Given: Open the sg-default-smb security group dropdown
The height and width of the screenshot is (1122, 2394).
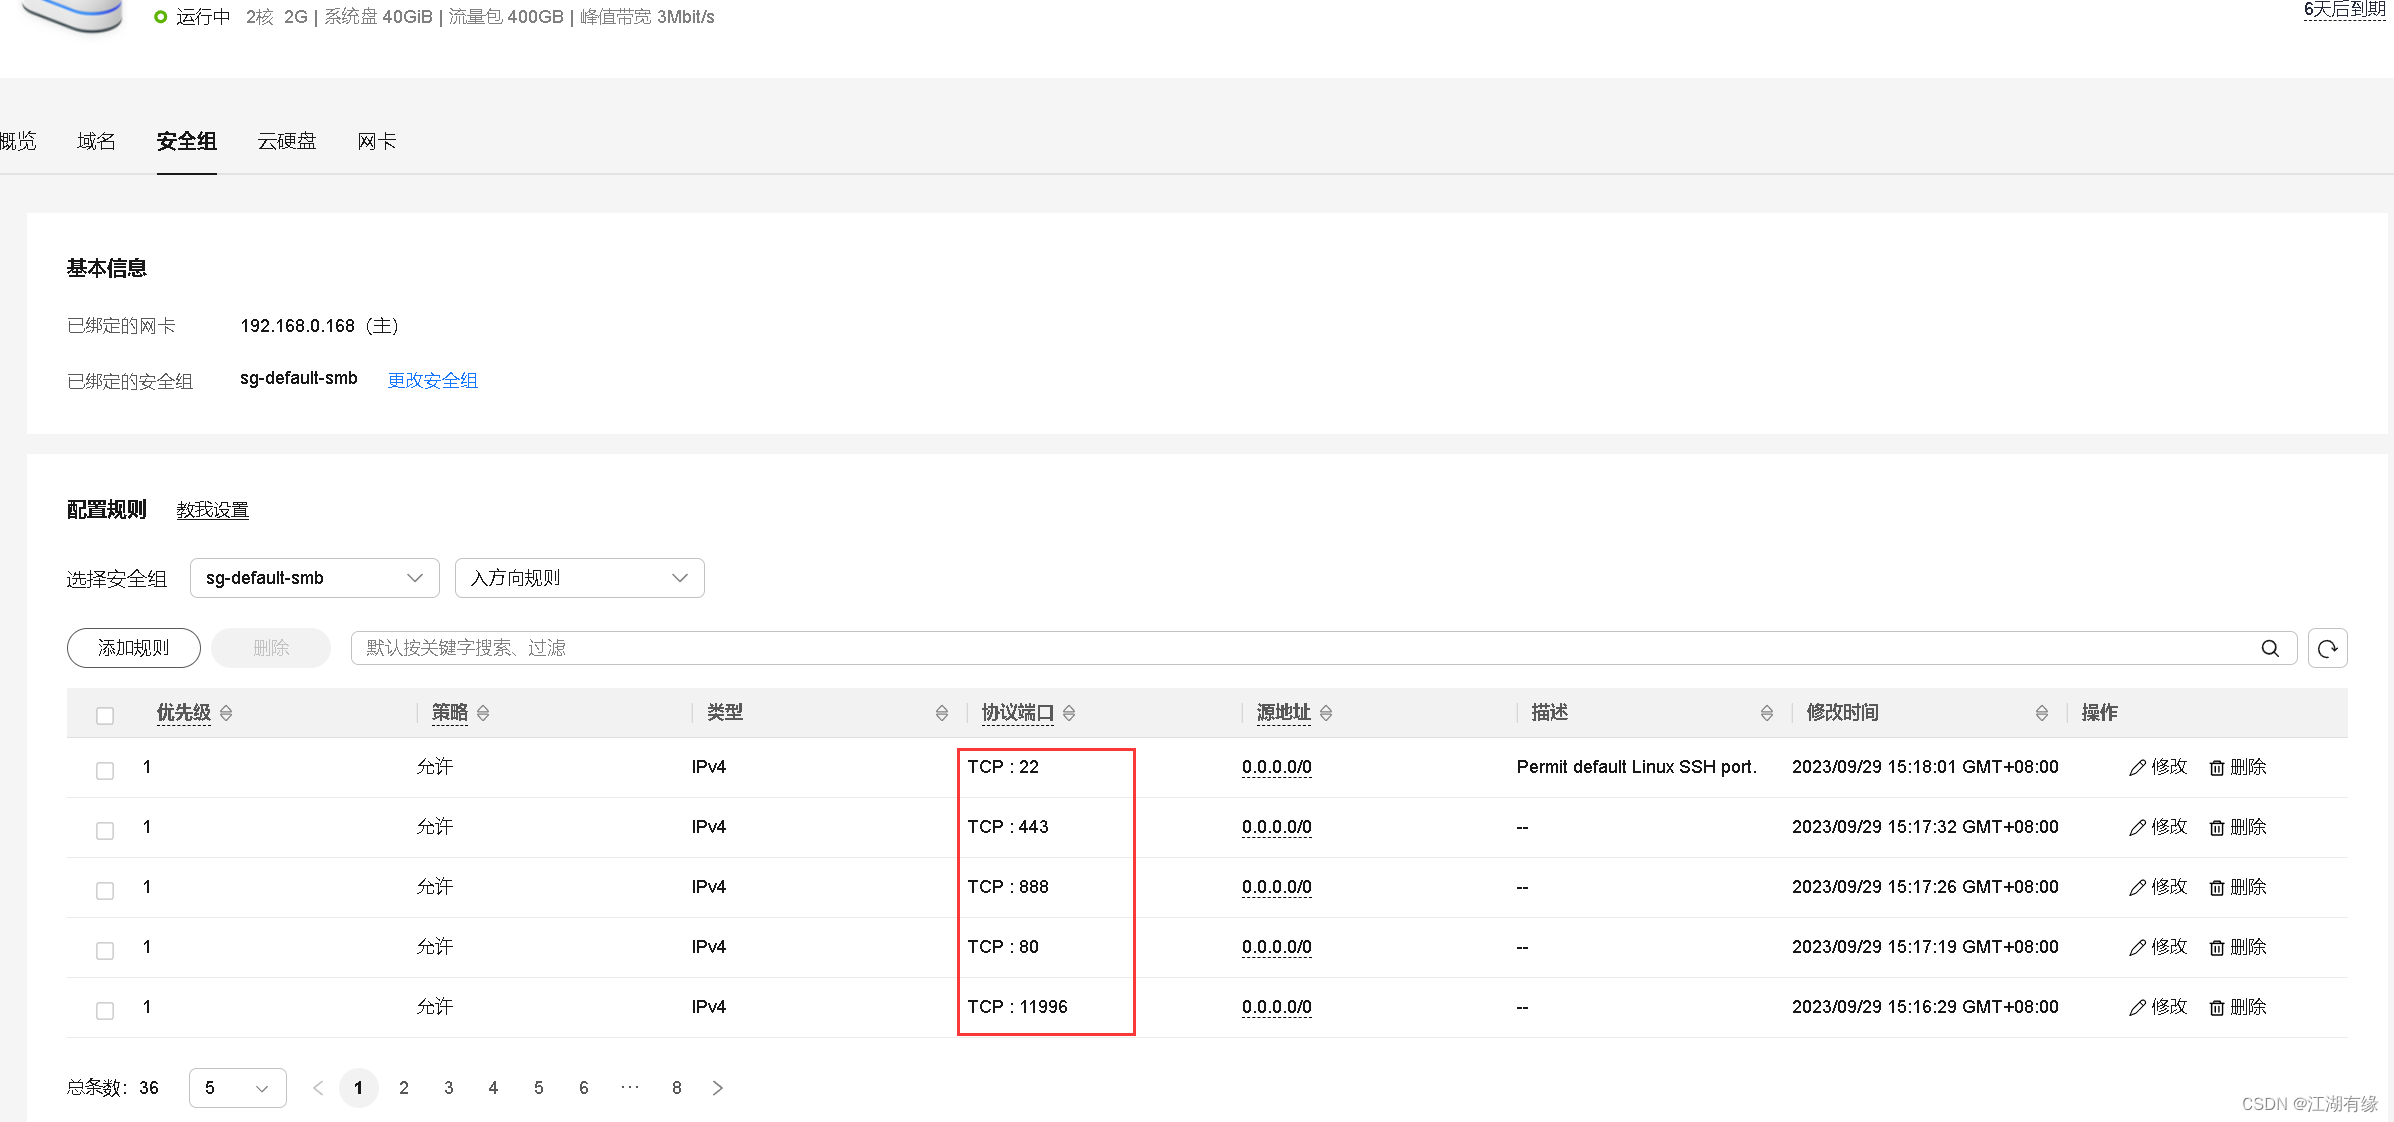Looking at the screenshot, I should pyautogui.click(x=314, y=578).
